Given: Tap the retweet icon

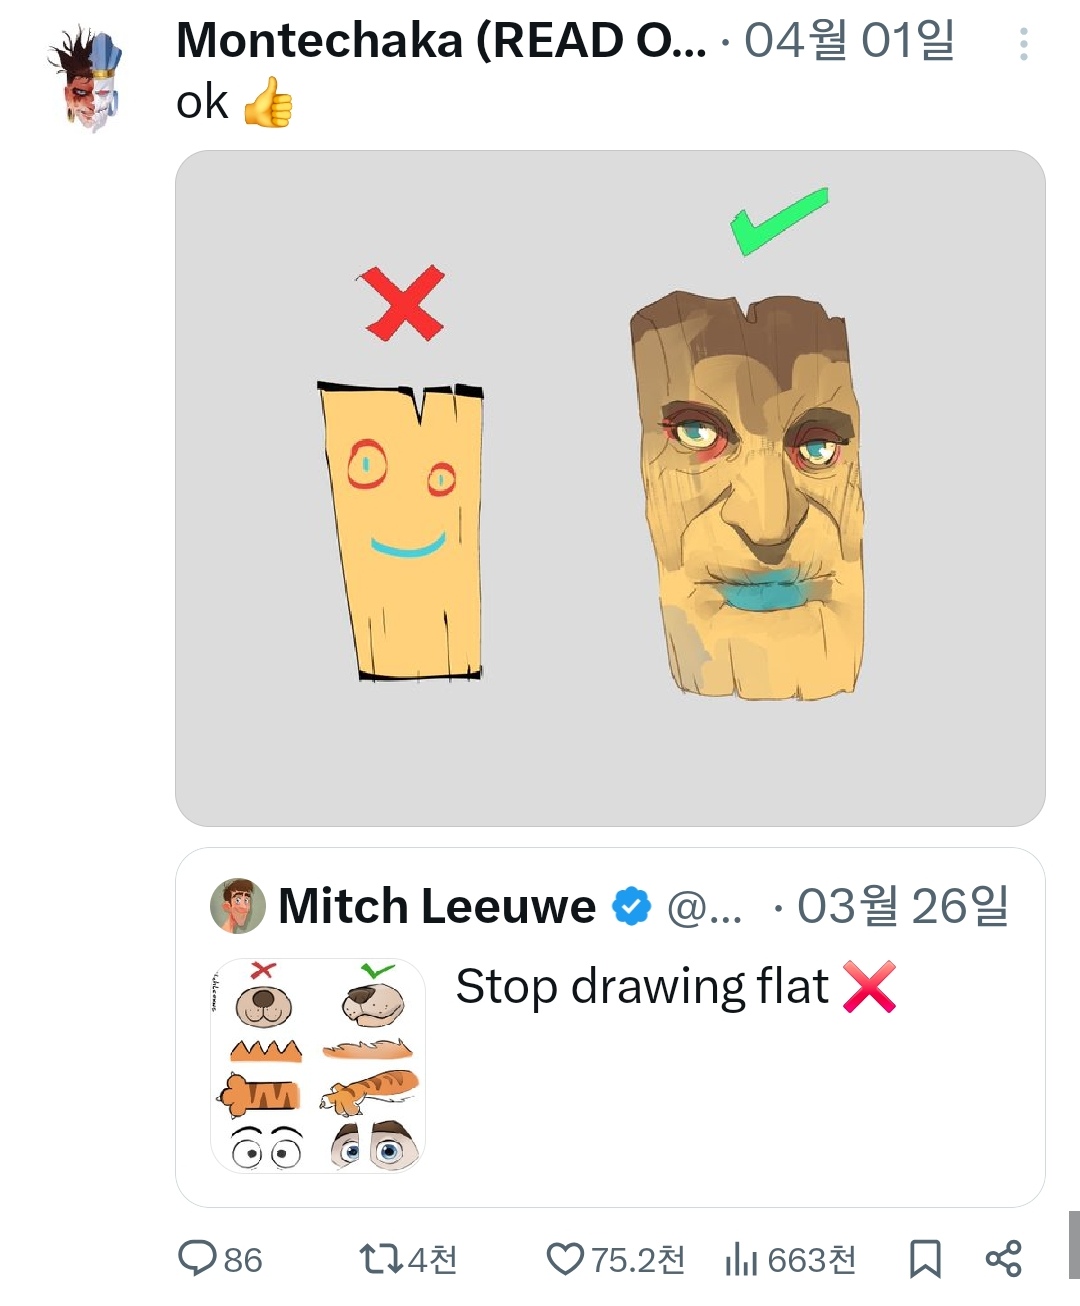Looking at the screenshot, I should pos(380,1258).
